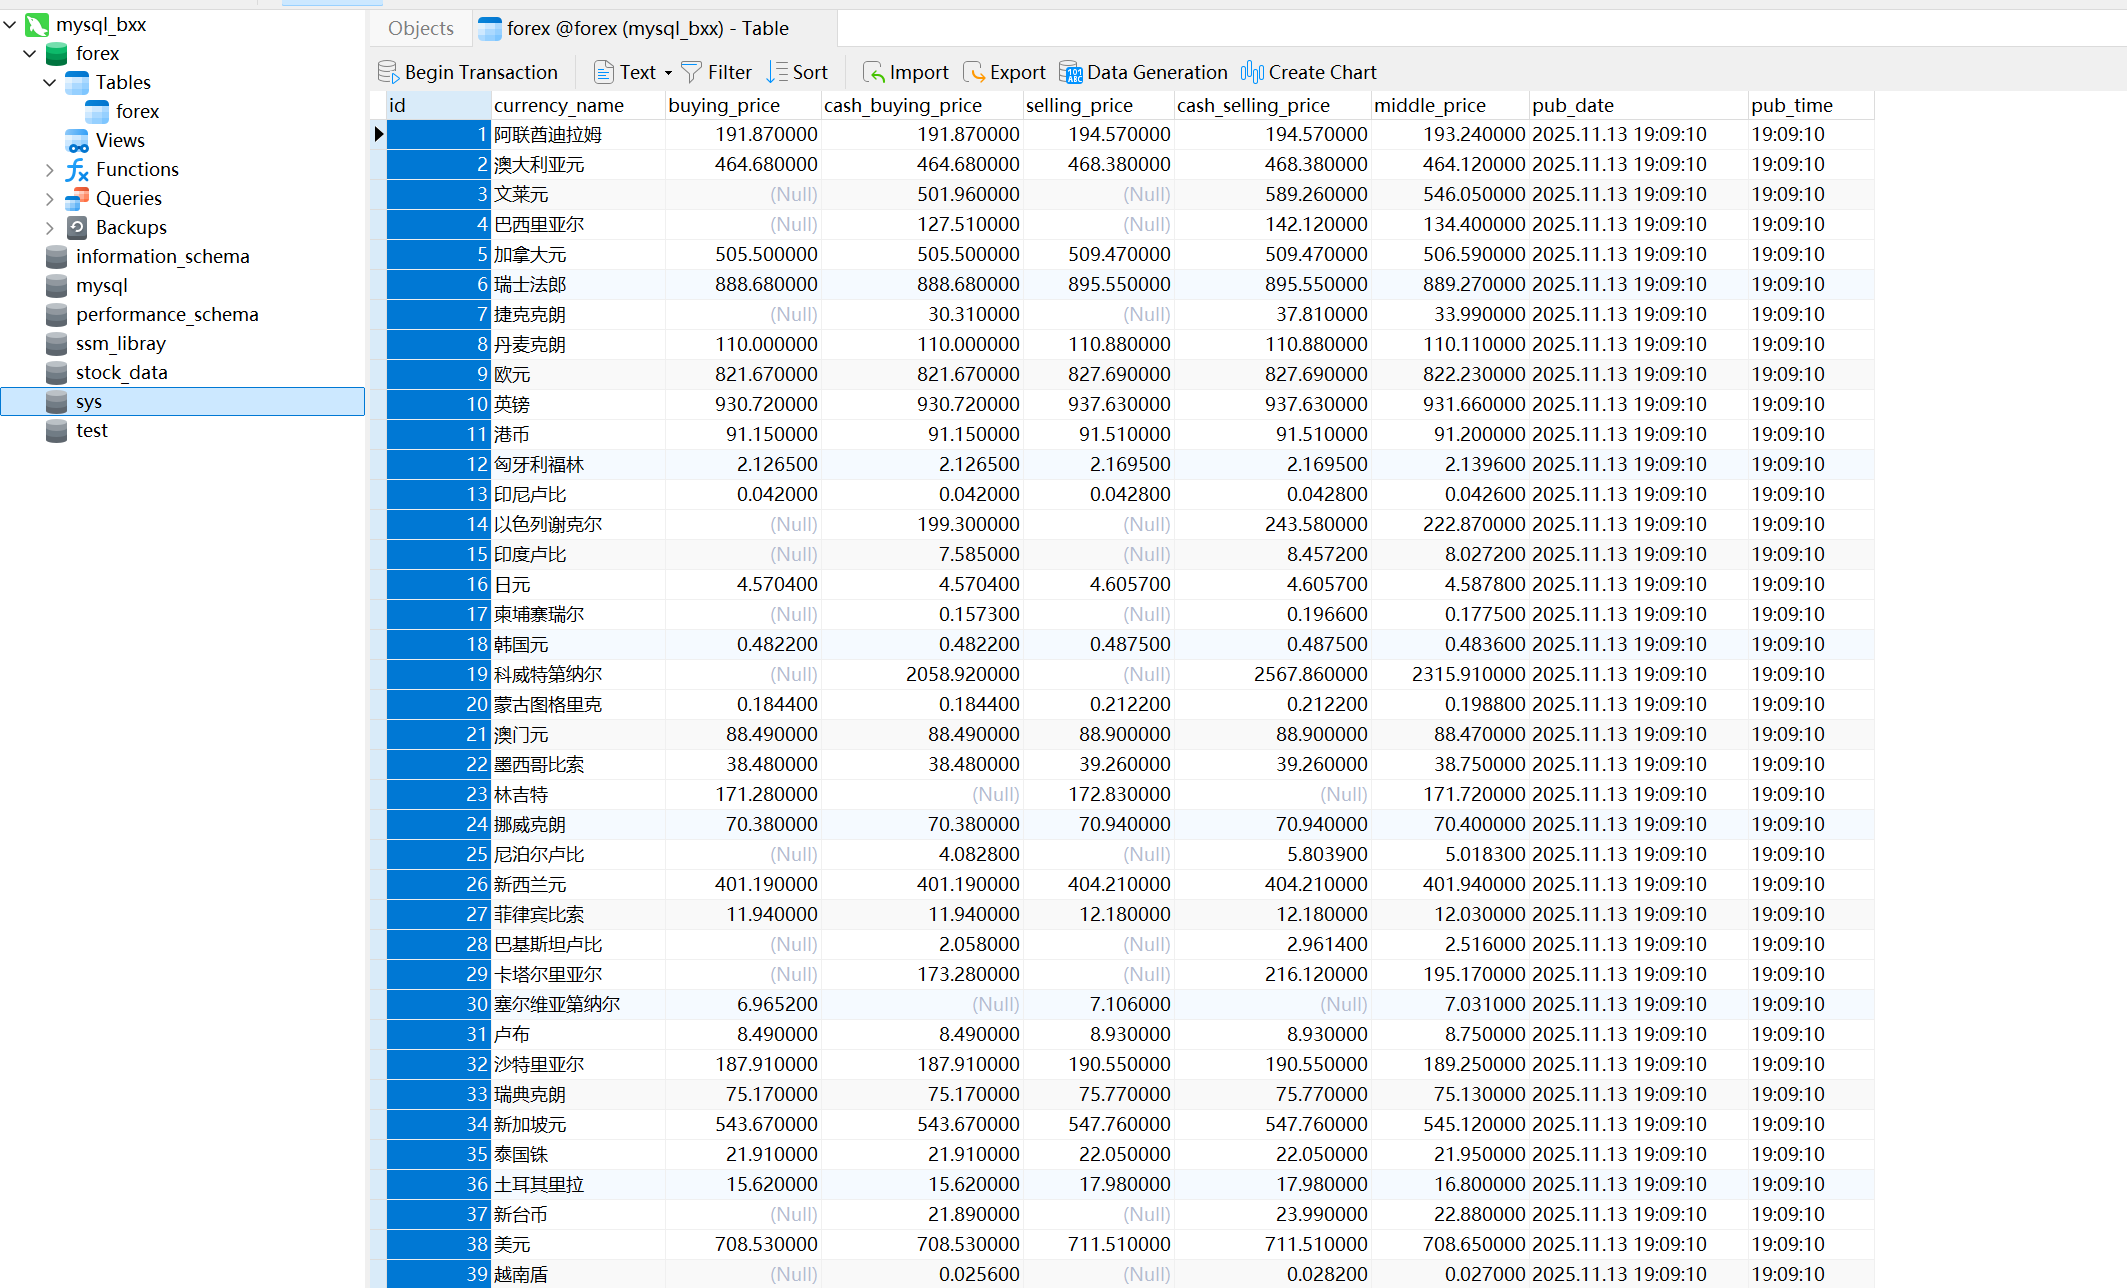Select the forex table tab
Screen dimensions: 2127x1288
click(646, 28)
